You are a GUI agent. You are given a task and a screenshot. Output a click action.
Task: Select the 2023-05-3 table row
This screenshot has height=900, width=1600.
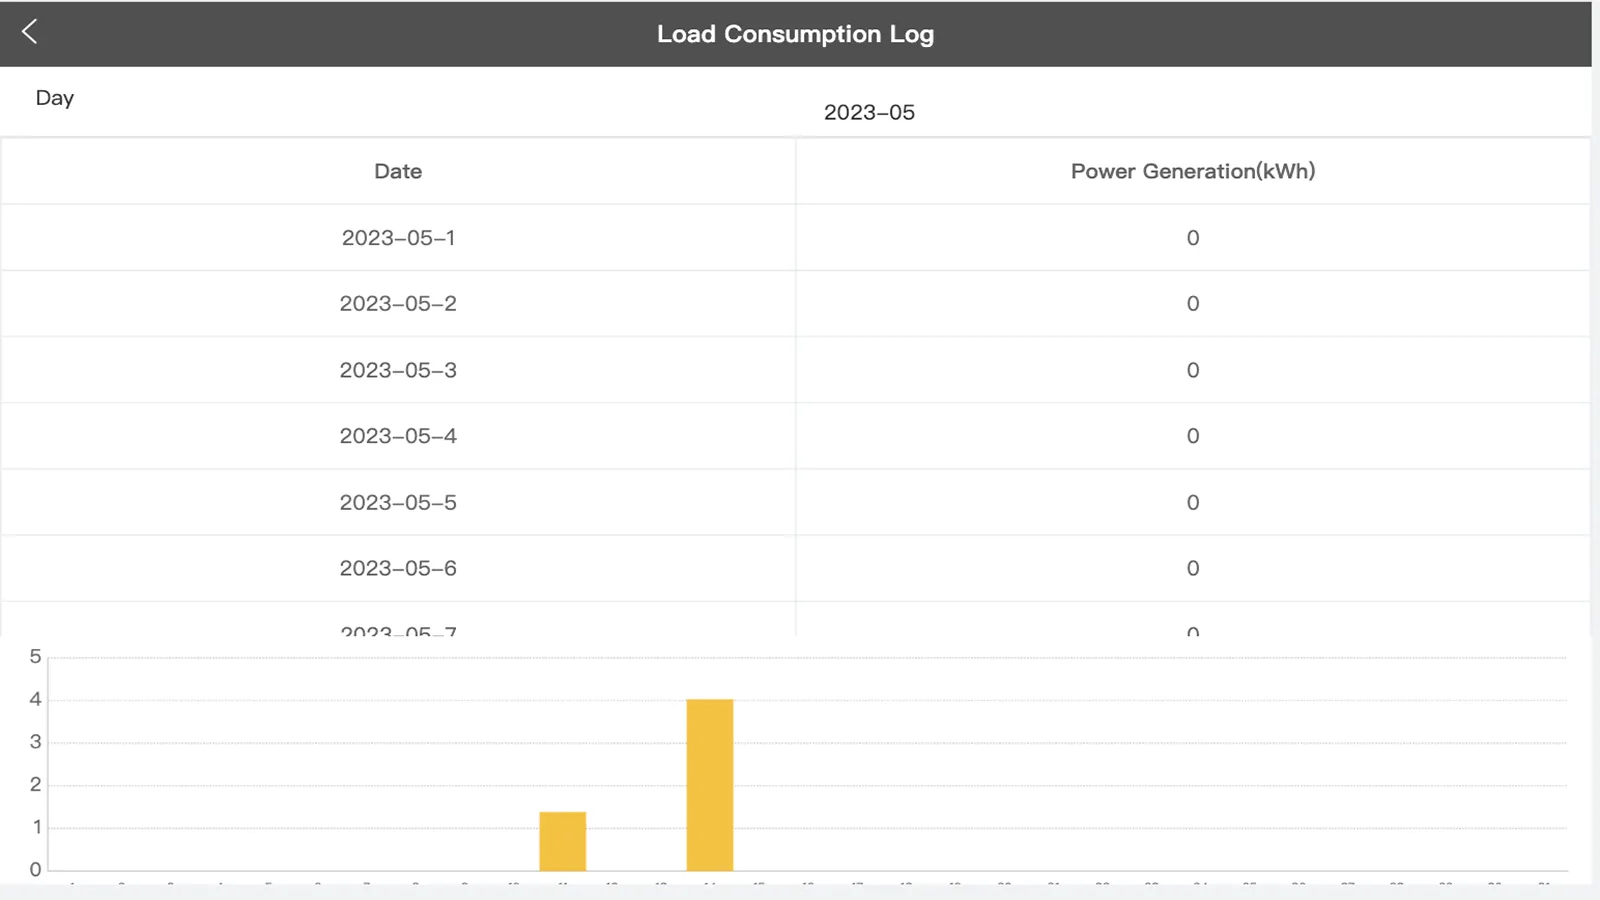point(397,369)
